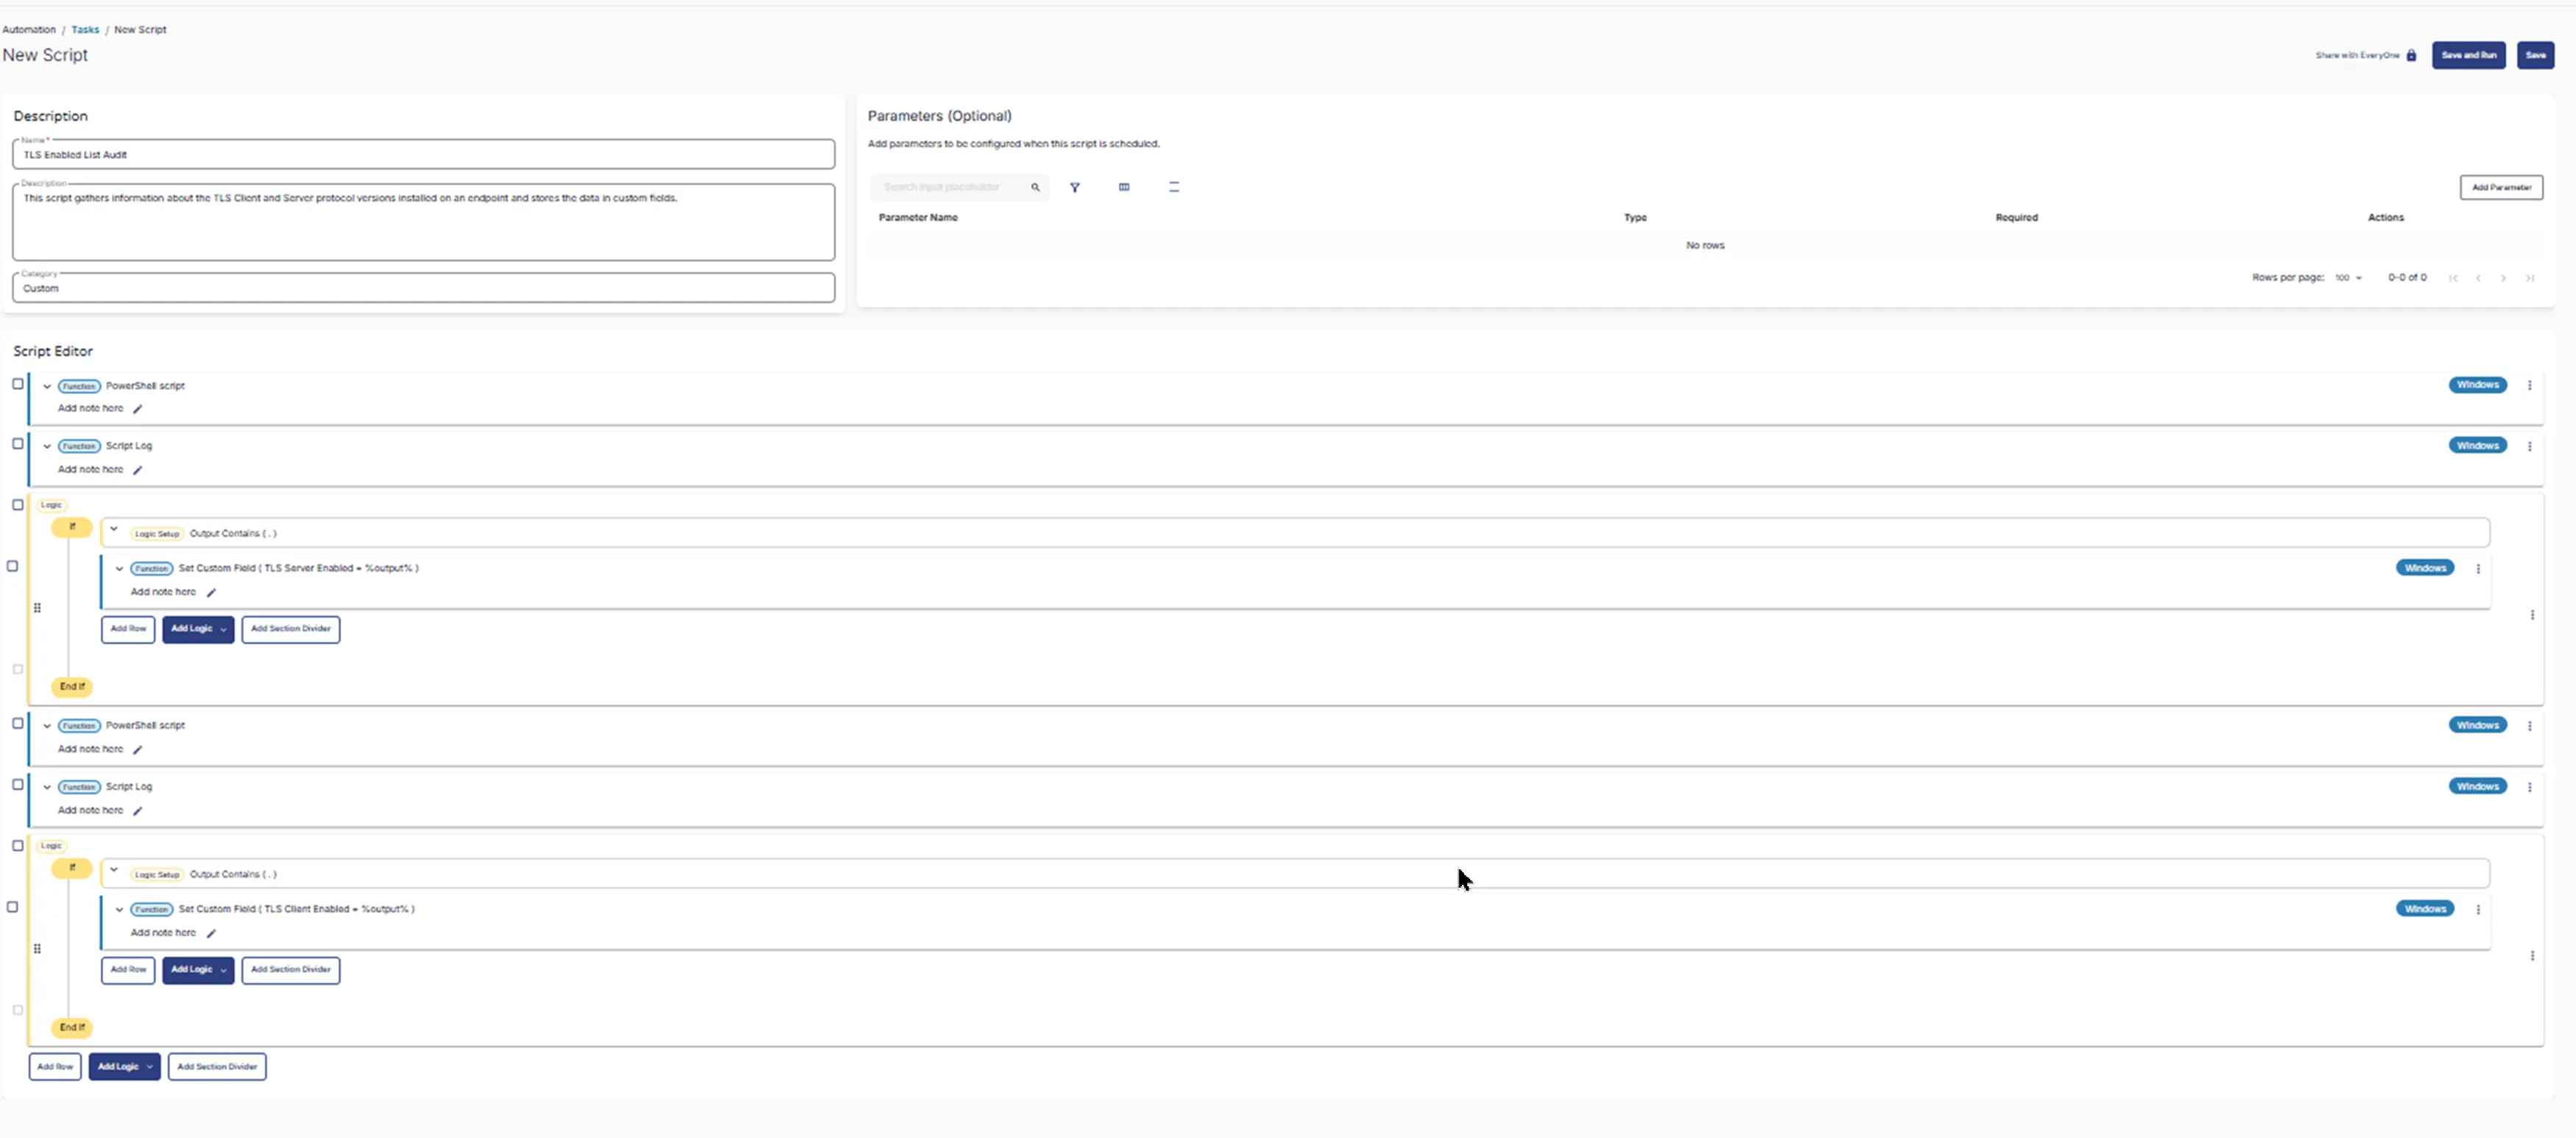Tick checkbox beside Set Custom Field TLS Server Enabled
This screenshot has width=2576, height=1138.
click(x=13, y=566)
